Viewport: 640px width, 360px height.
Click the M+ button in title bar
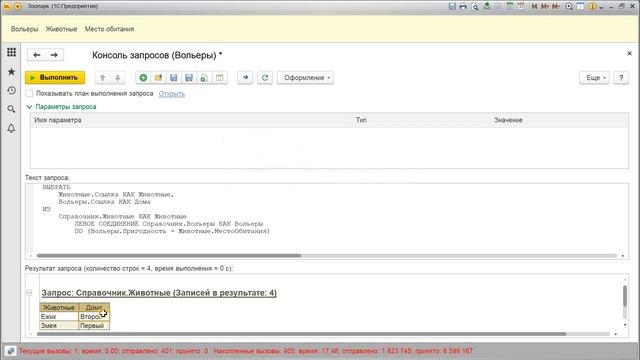click(545, 7)
